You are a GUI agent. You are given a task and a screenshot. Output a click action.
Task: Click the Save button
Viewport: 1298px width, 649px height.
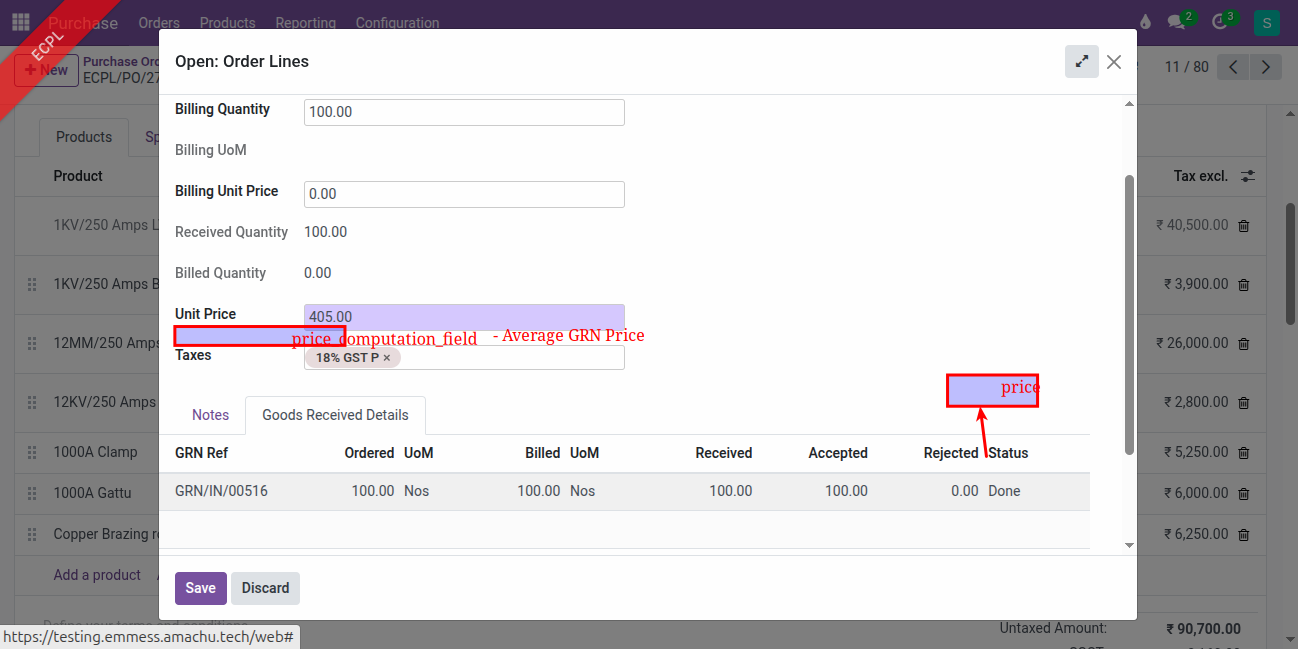200,588
